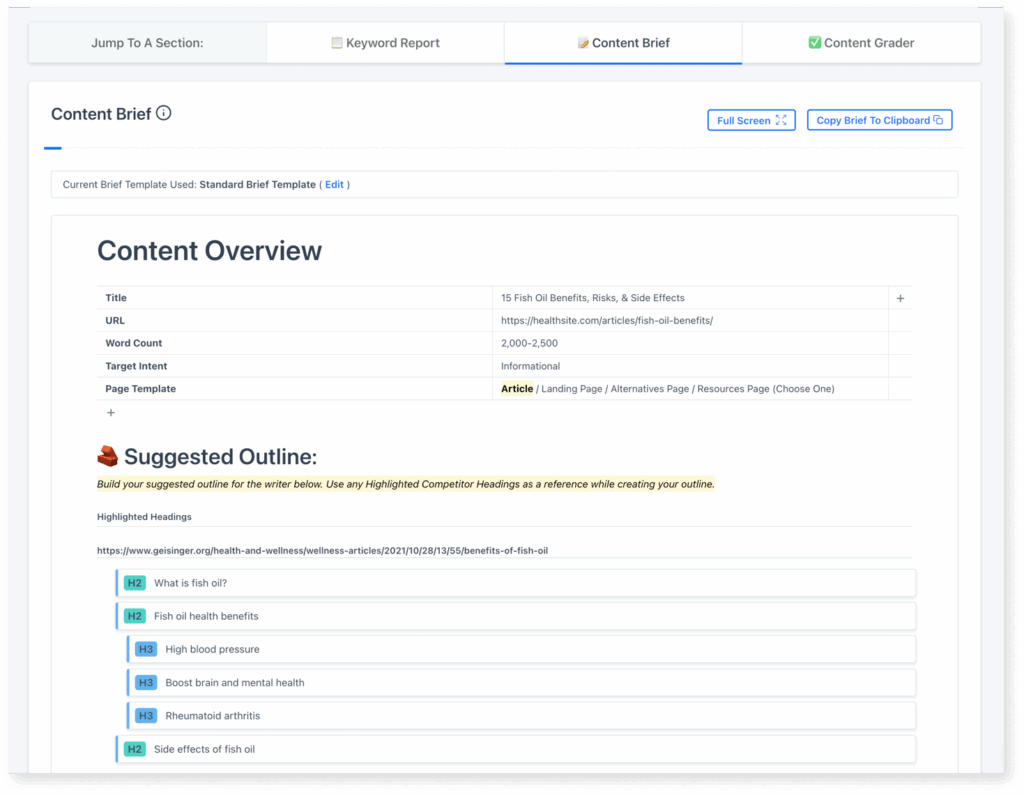Open the Jump To A Section selector
1024x794 pixels.
coord(146,42)
